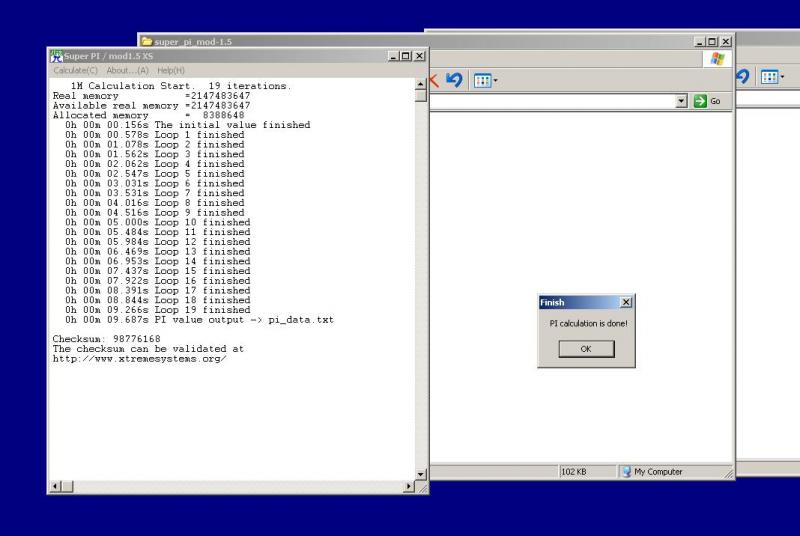The image size is (800, 536).
Task: Click the green Go button
Action: point(707,101)
